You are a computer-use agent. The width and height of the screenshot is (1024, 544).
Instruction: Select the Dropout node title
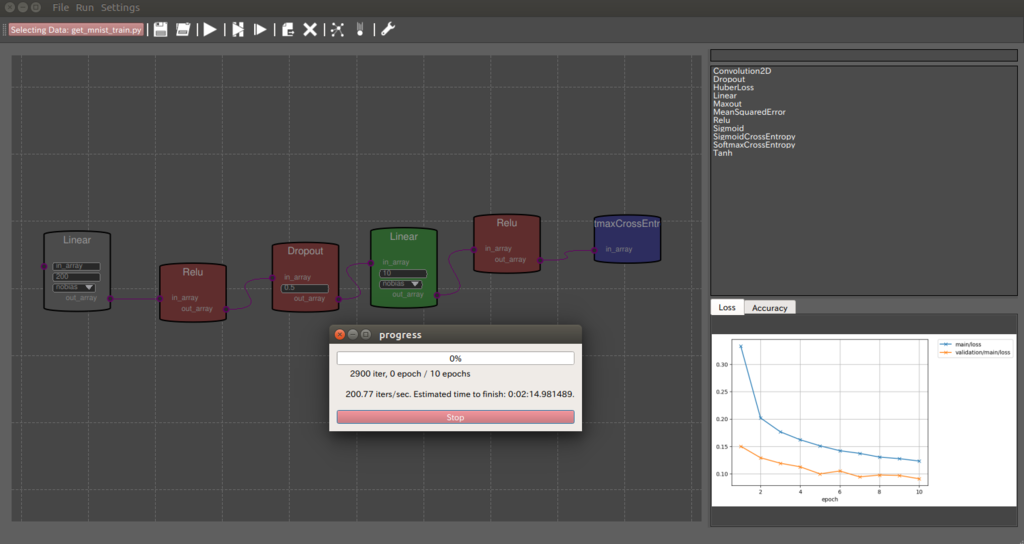pyautogui.click(x=305, y=251)
